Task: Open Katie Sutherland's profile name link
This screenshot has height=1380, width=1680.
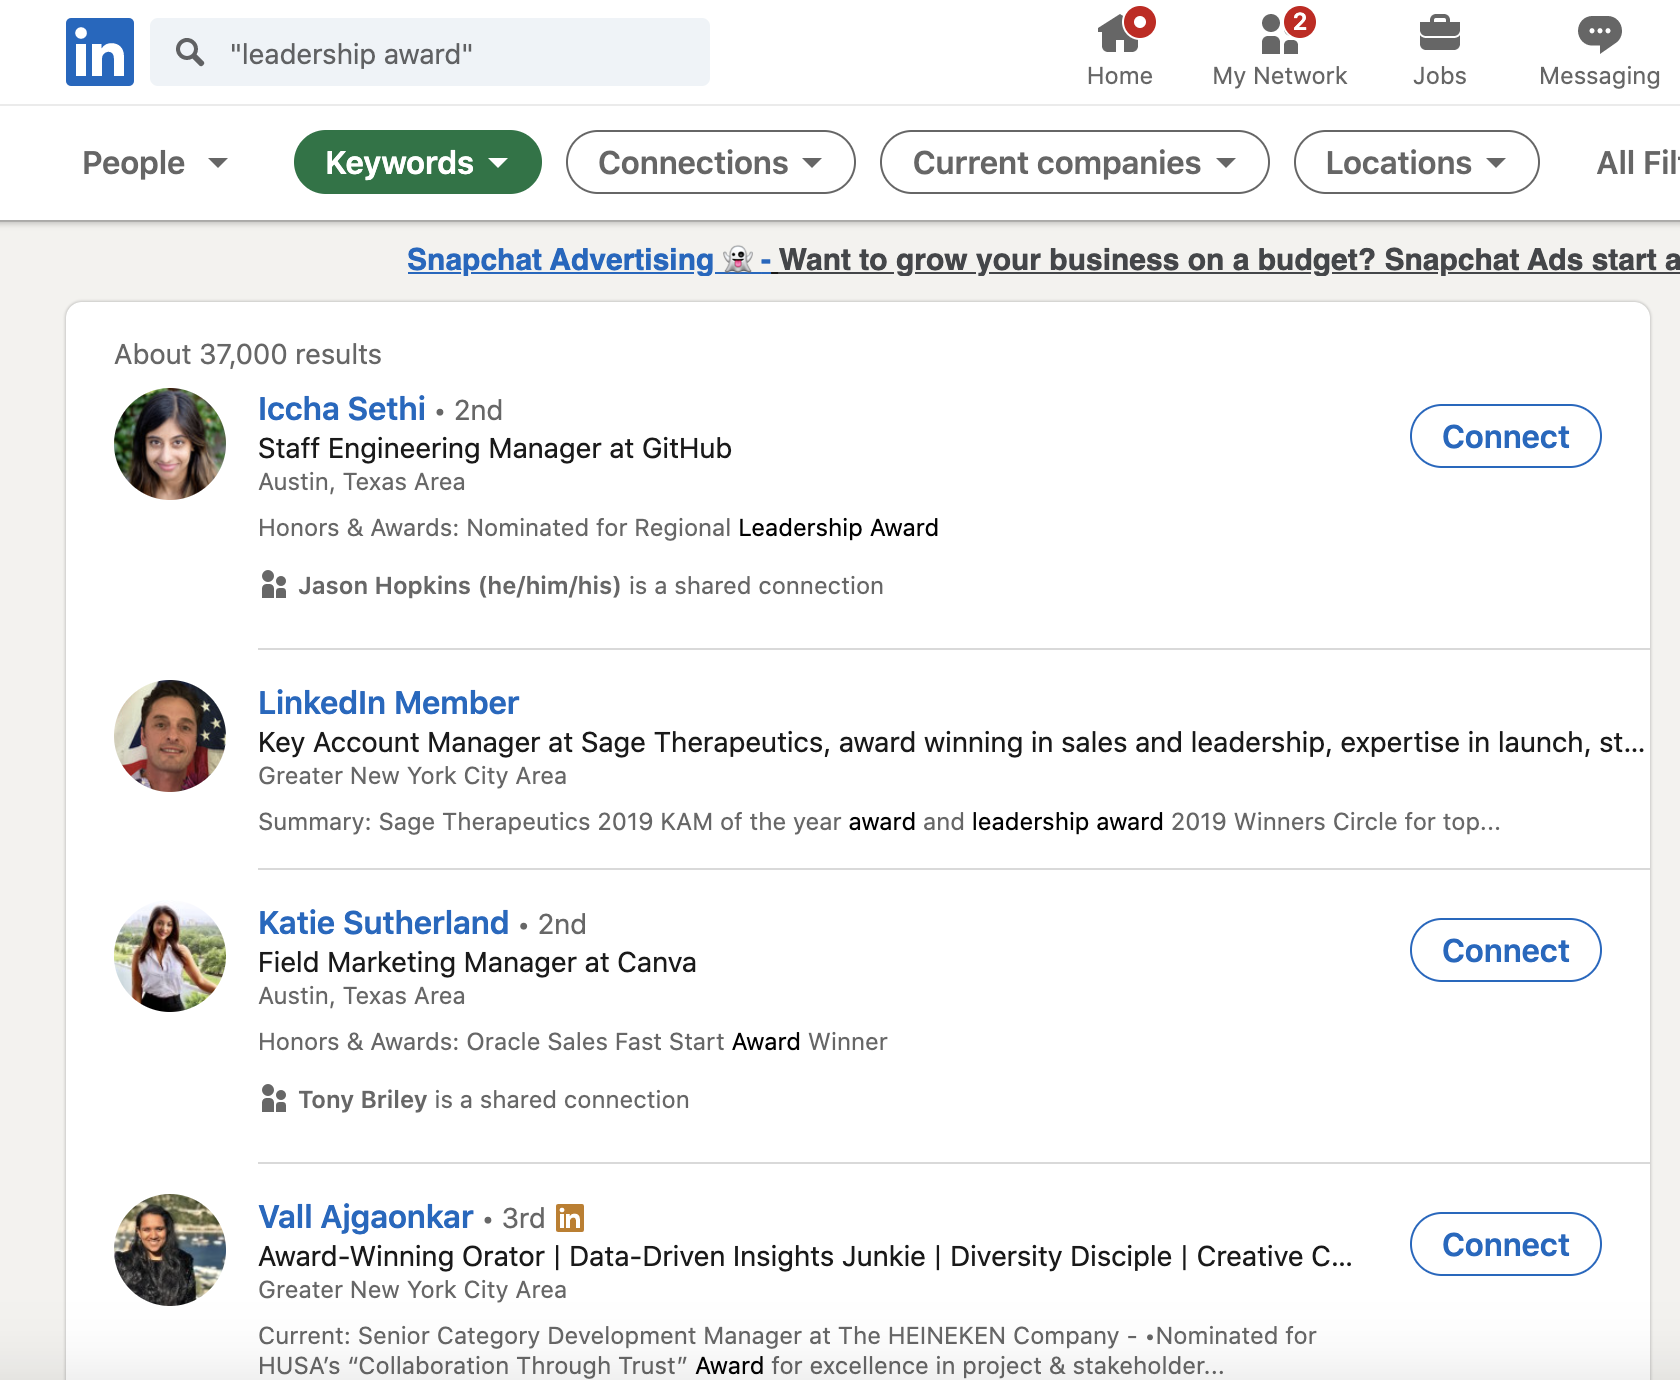Action: 383,923
